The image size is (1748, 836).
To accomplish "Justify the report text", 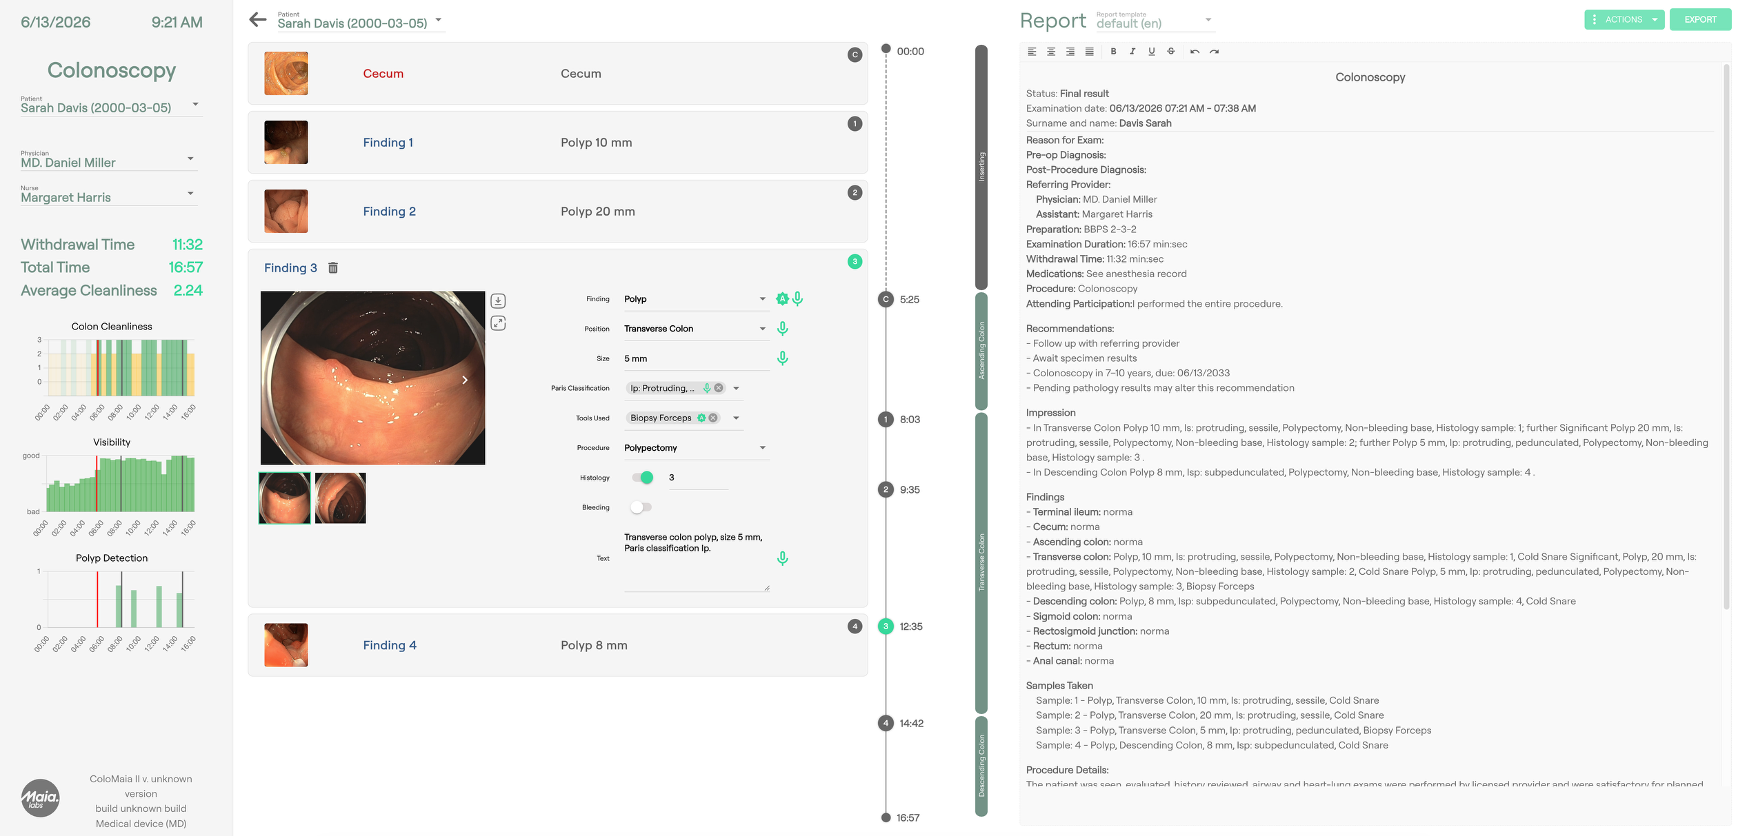I will (1089, 51).
